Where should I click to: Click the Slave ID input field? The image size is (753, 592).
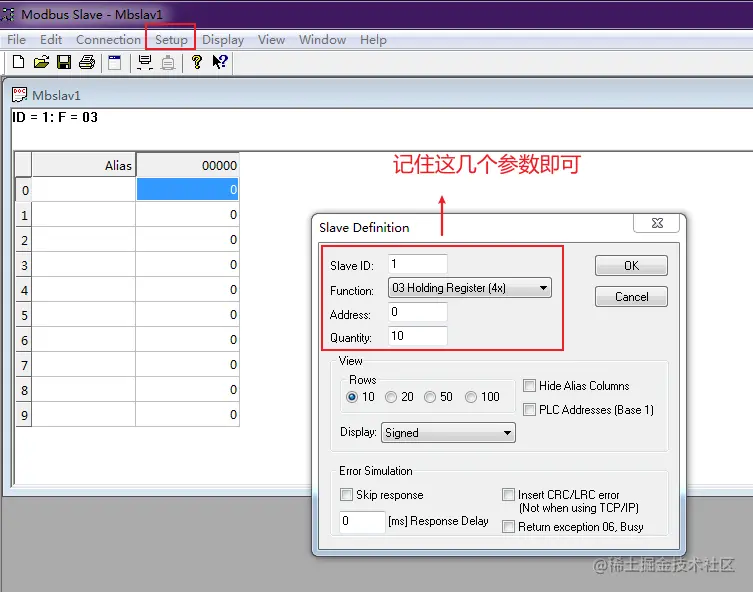[x=417, y=264]
